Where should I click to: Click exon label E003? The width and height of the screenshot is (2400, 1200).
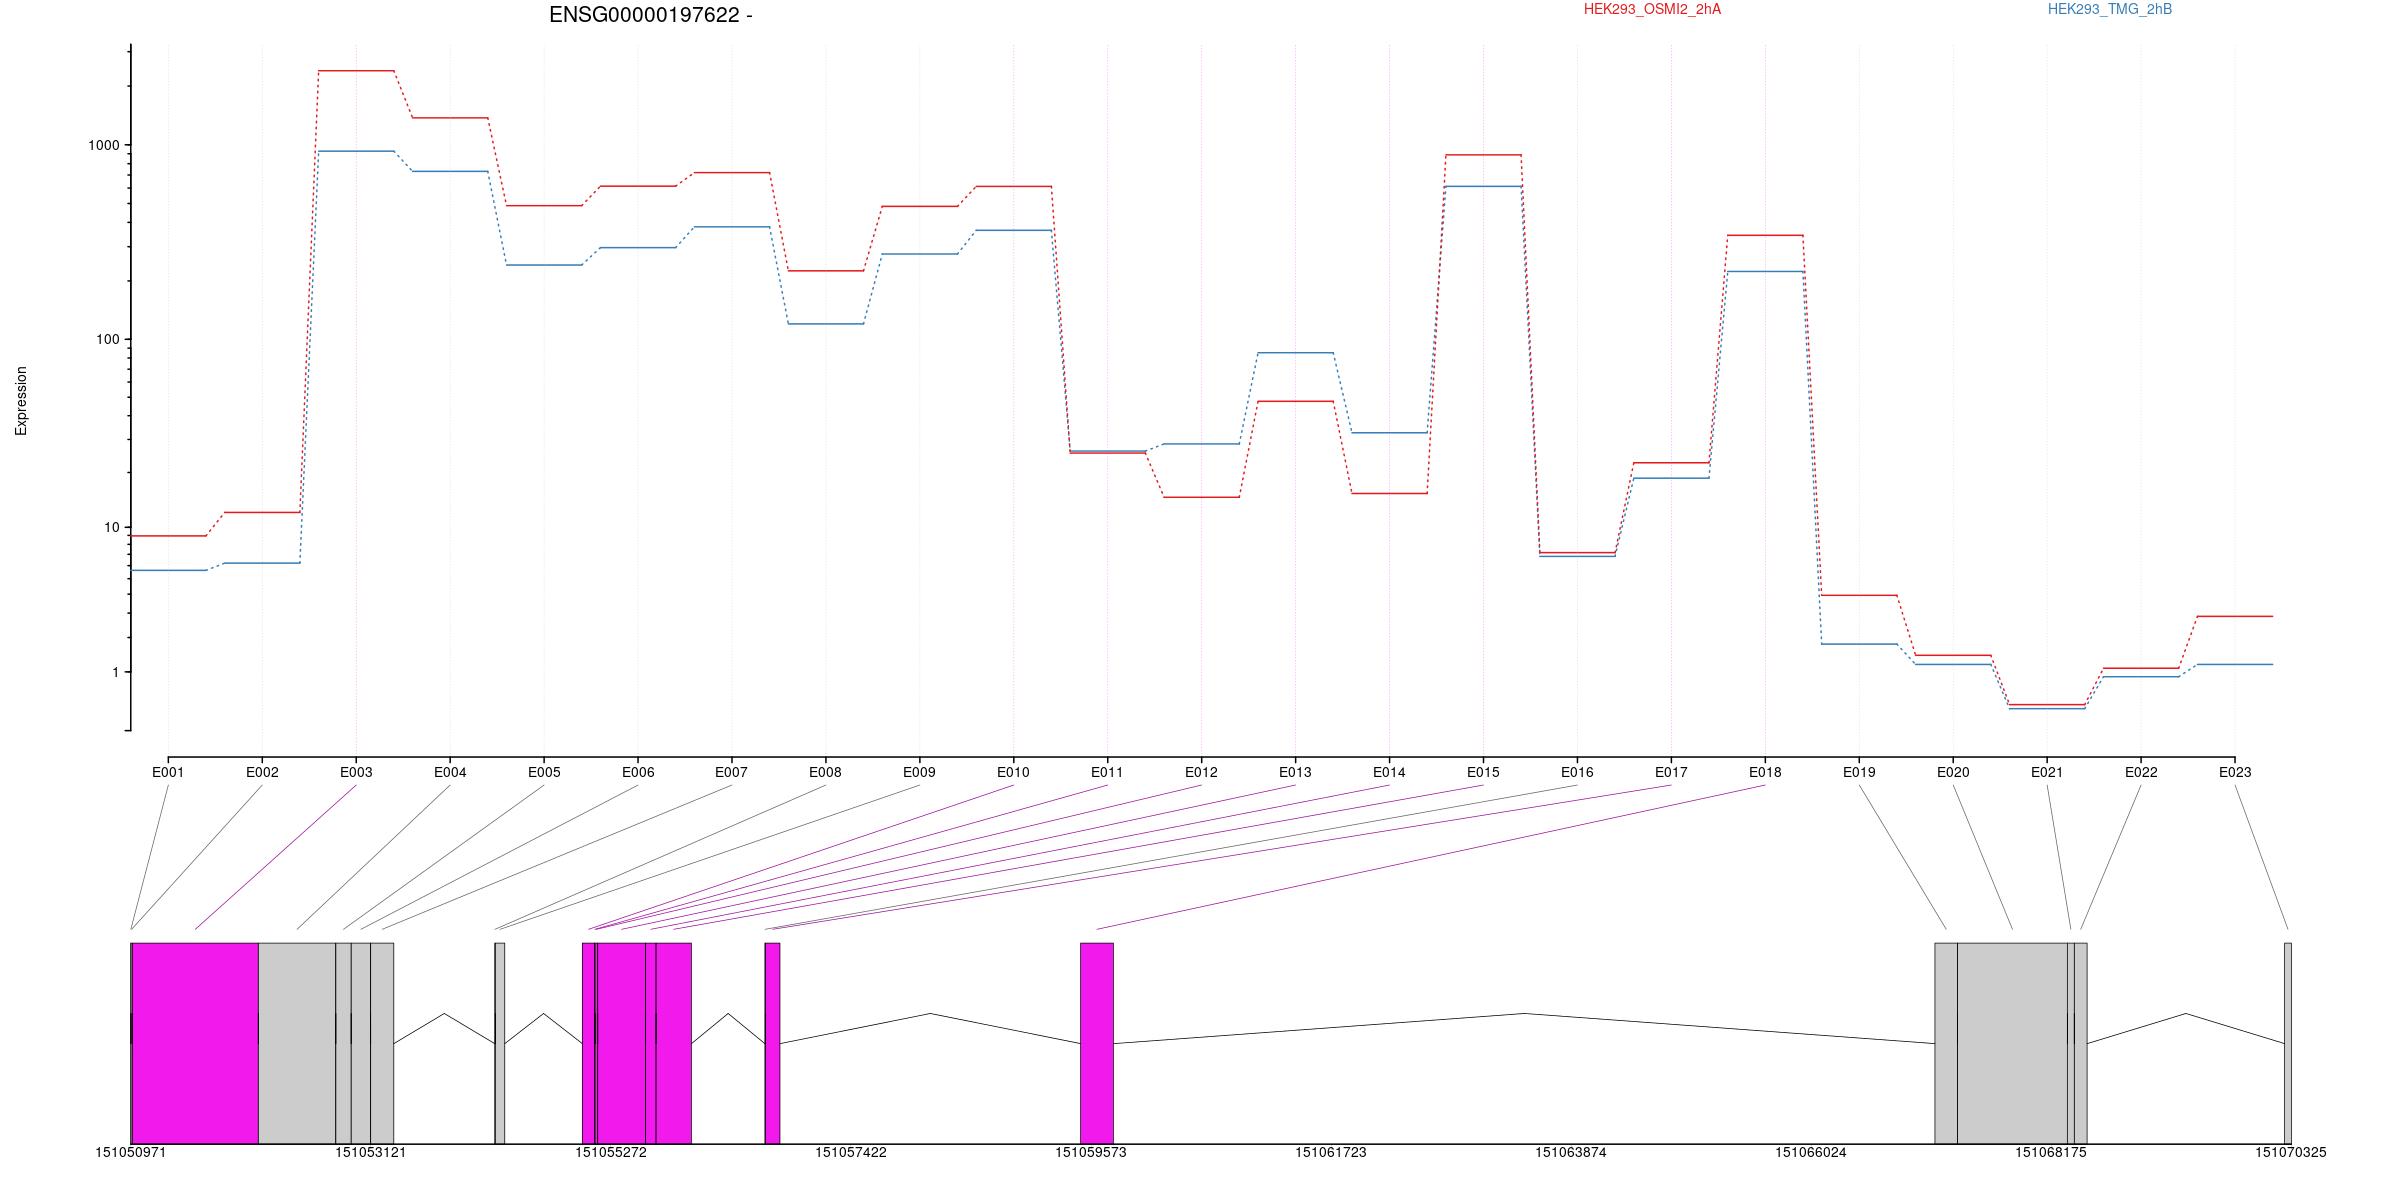point(356,772)
